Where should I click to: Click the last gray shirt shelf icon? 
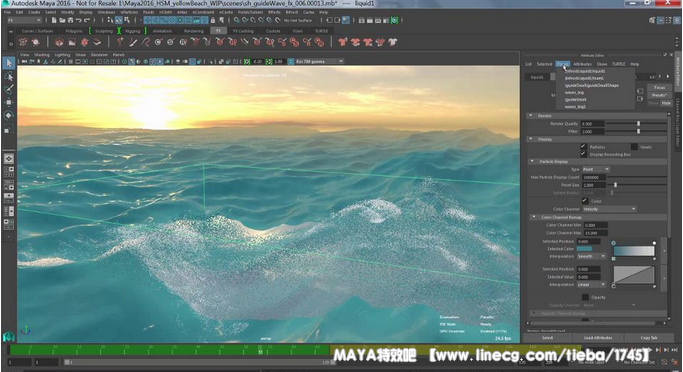click(392, 42)
